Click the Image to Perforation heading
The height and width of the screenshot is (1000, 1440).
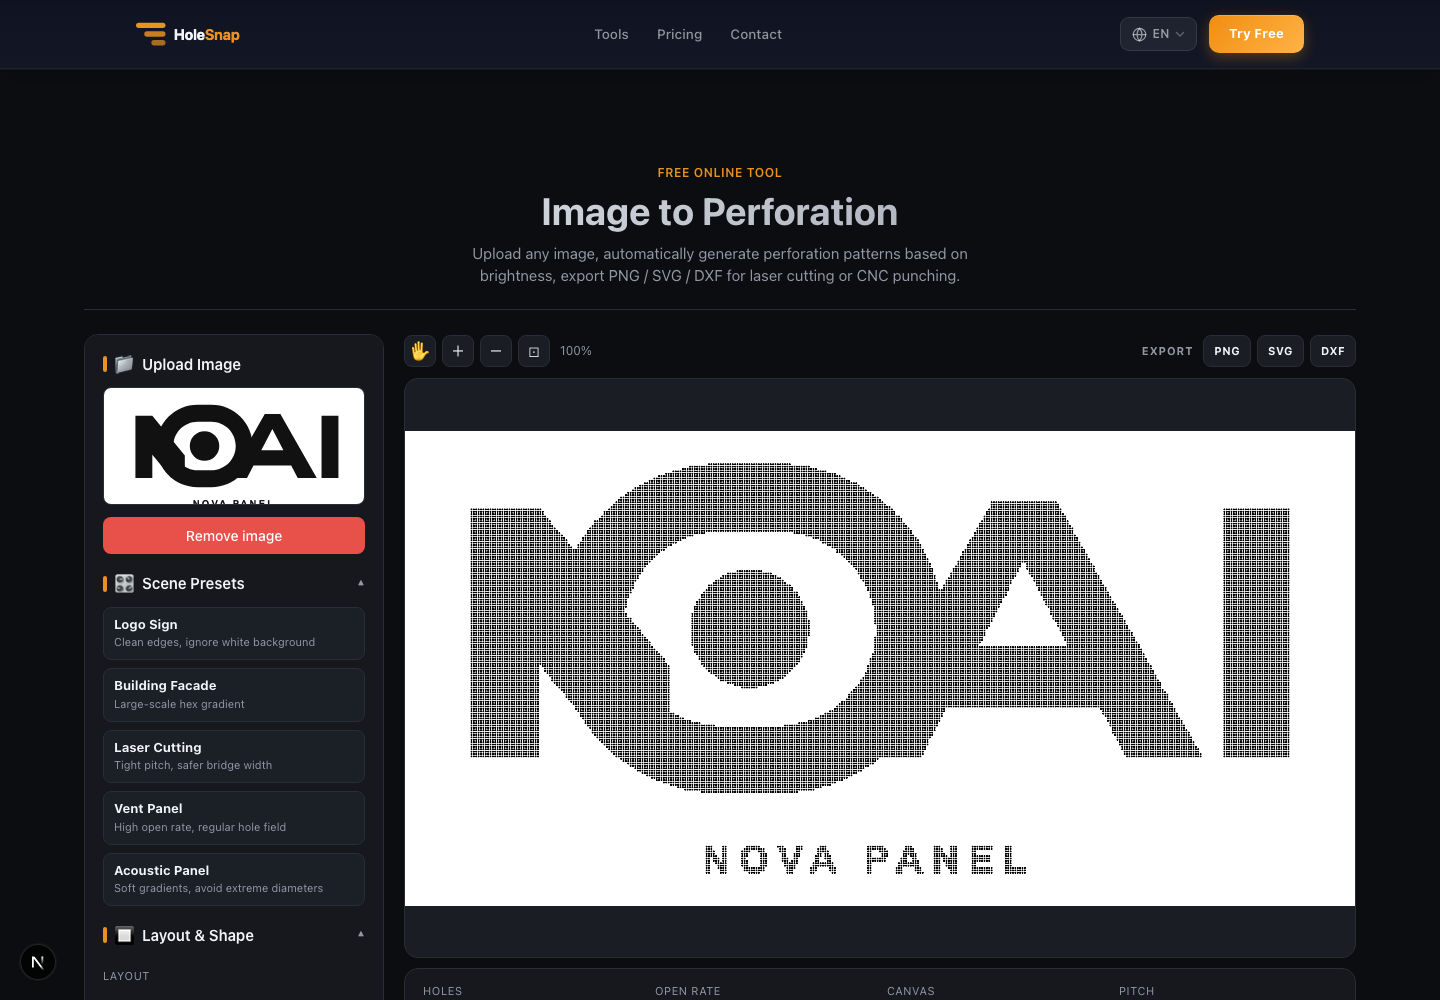coord(720,212)
